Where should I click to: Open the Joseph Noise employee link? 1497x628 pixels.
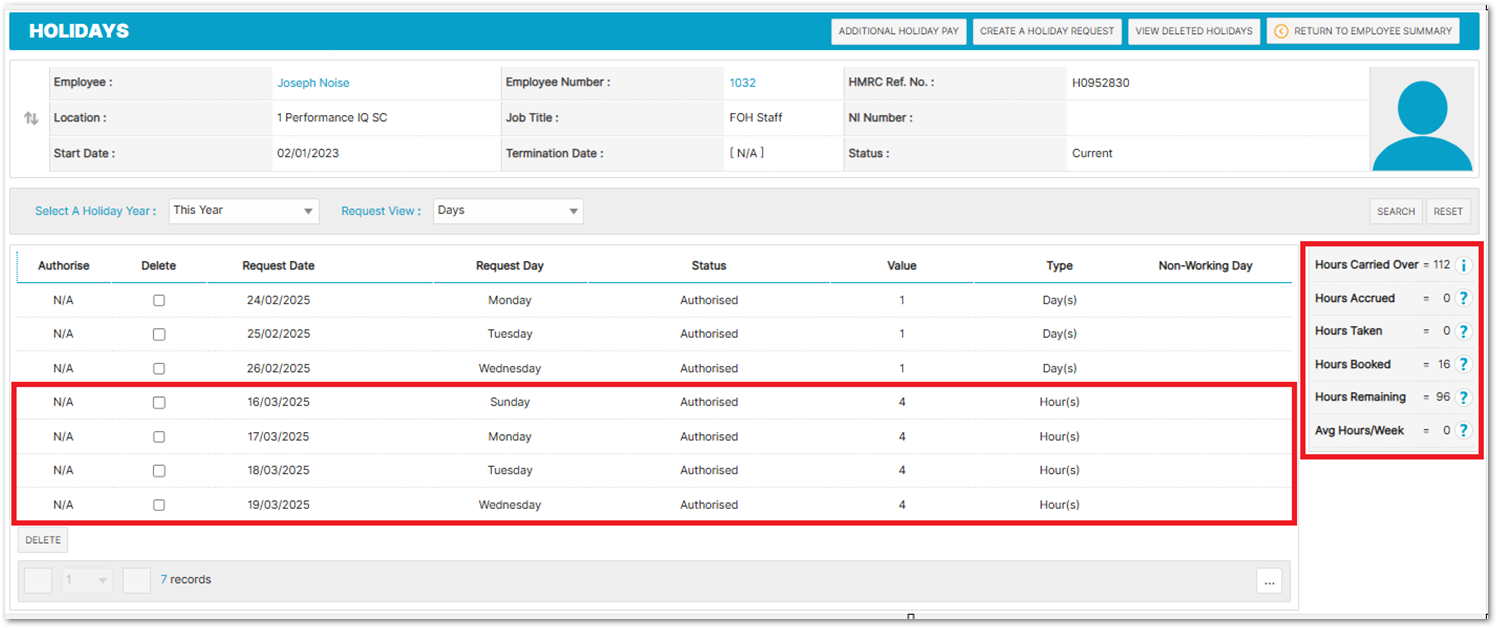(313, 83)
